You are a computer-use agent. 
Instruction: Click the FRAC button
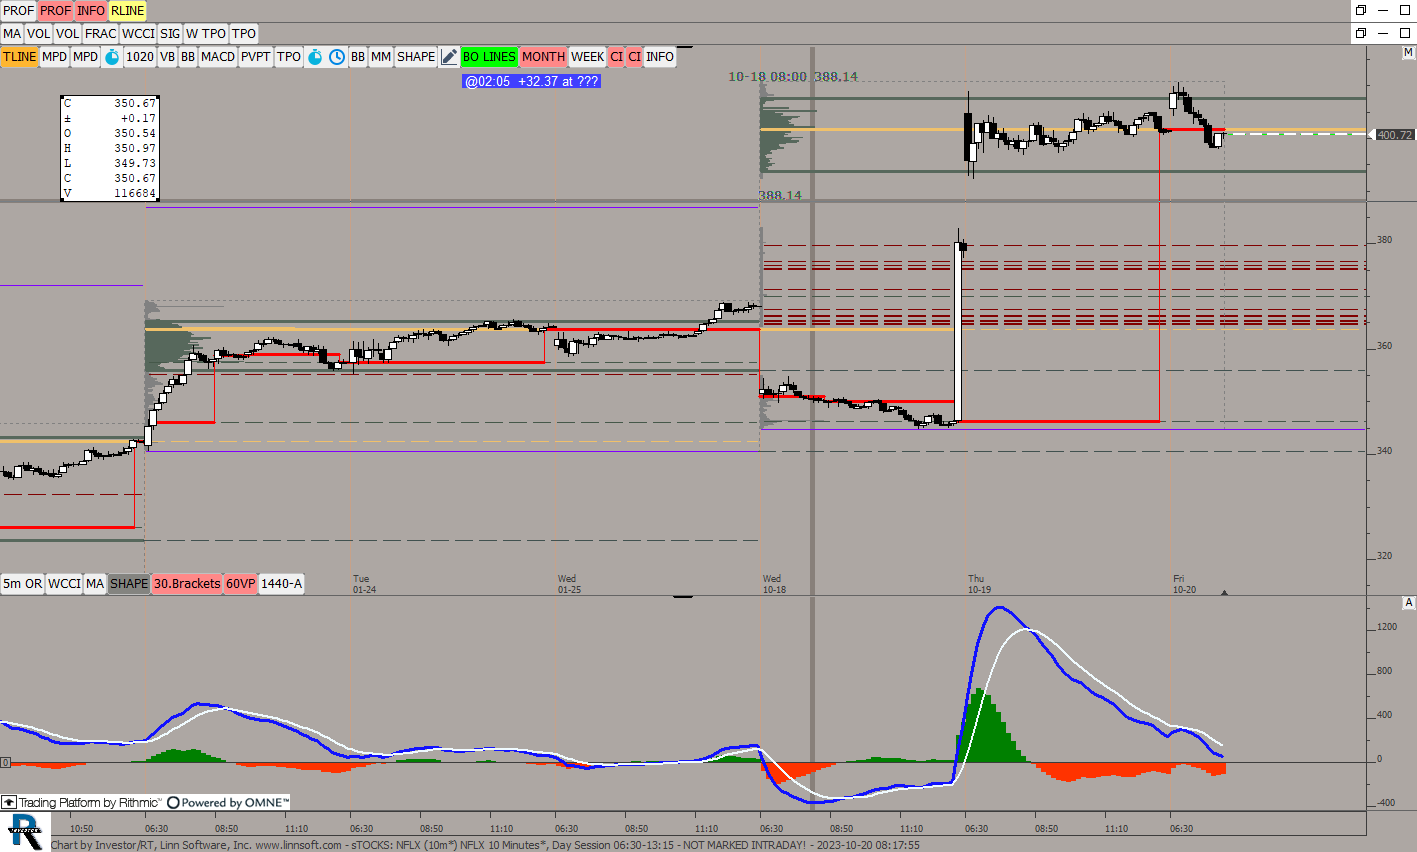101,34
